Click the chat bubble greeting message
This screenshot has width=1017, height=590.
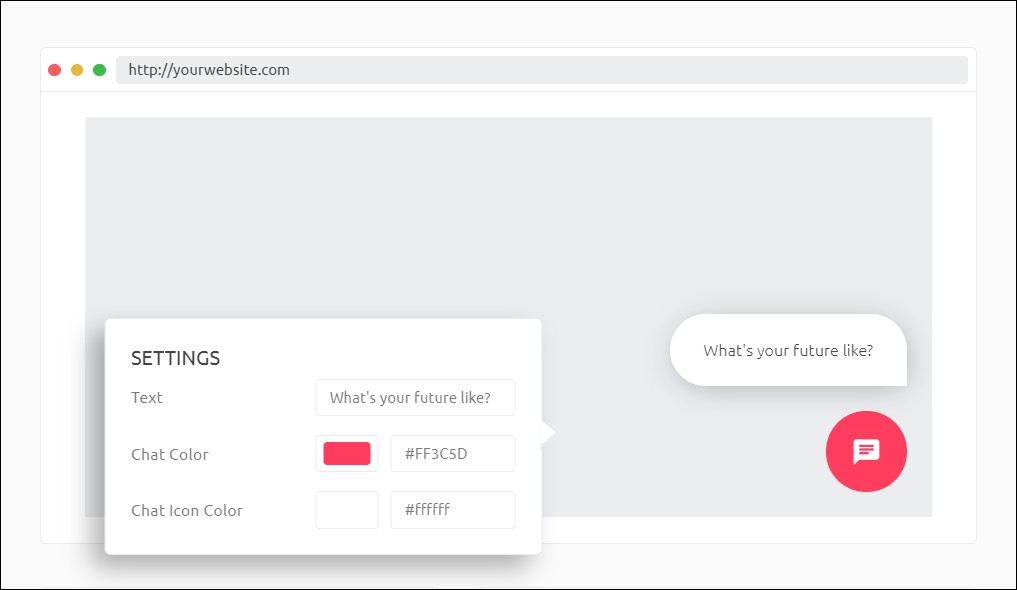[788, 350]
